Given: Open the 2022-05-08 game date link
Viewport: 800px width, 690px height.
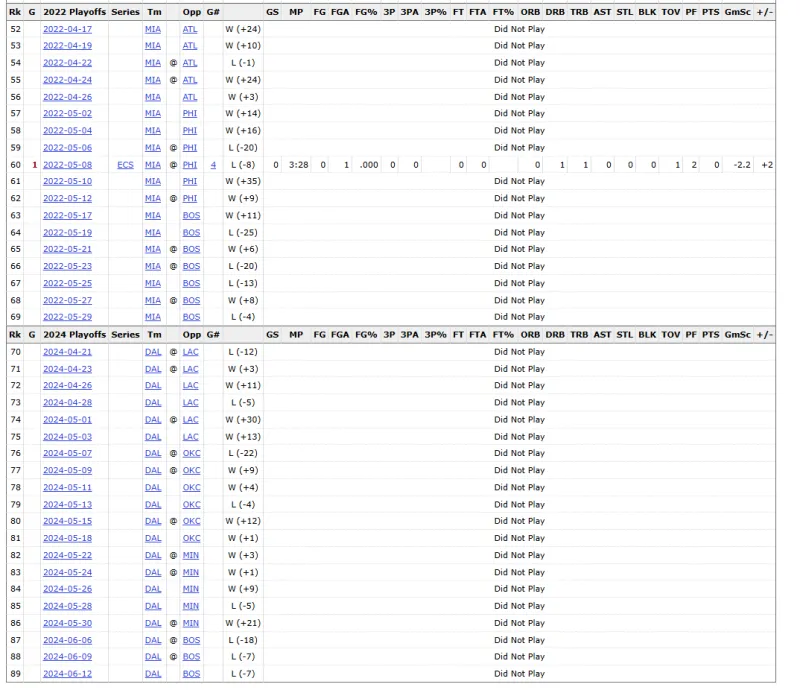Looking at the screenshot, I should click(67, 164).
